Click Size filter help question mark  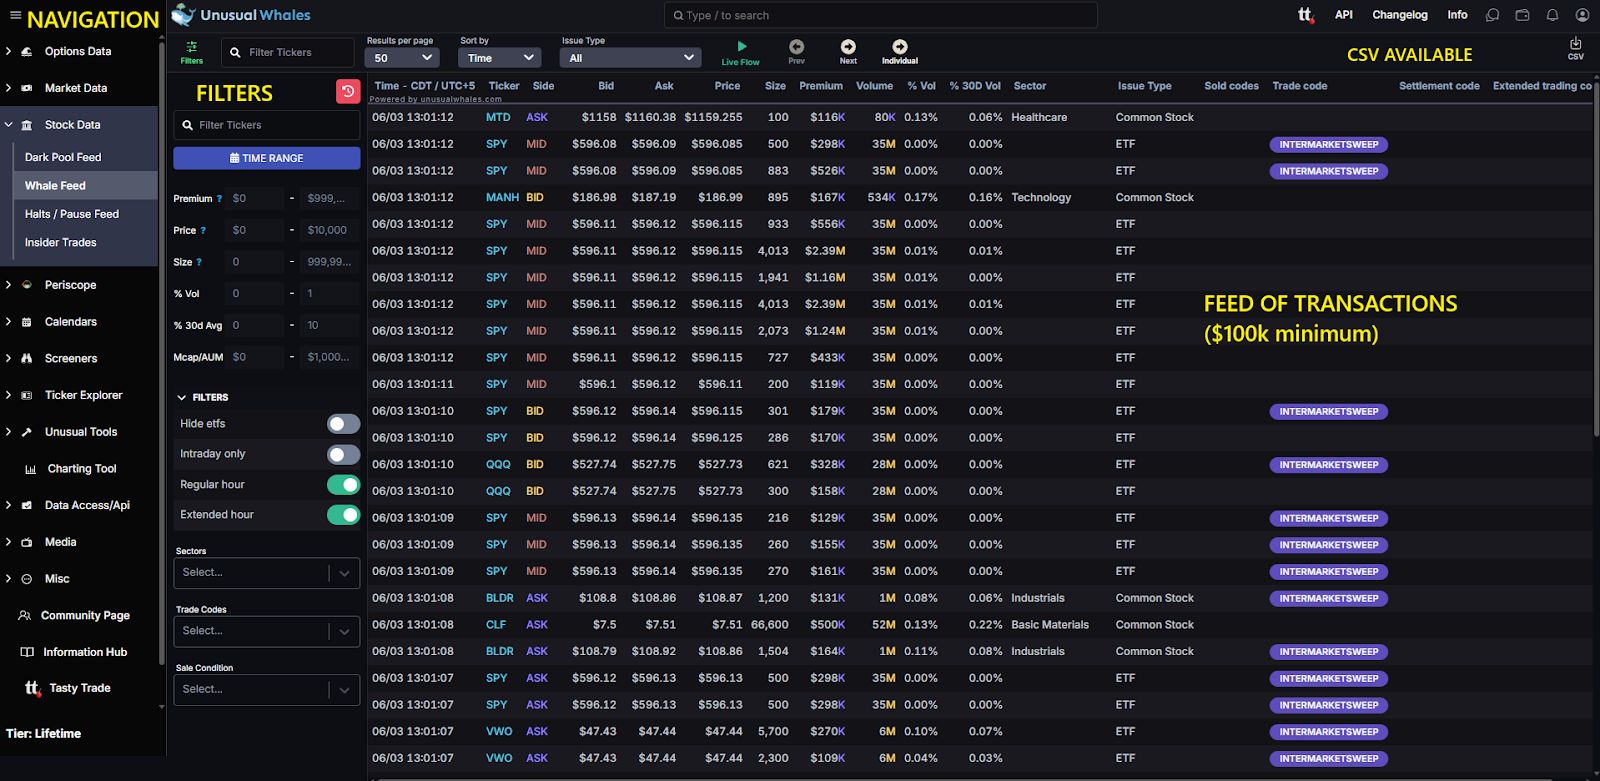pyautogui.click(x=198, y=263)
